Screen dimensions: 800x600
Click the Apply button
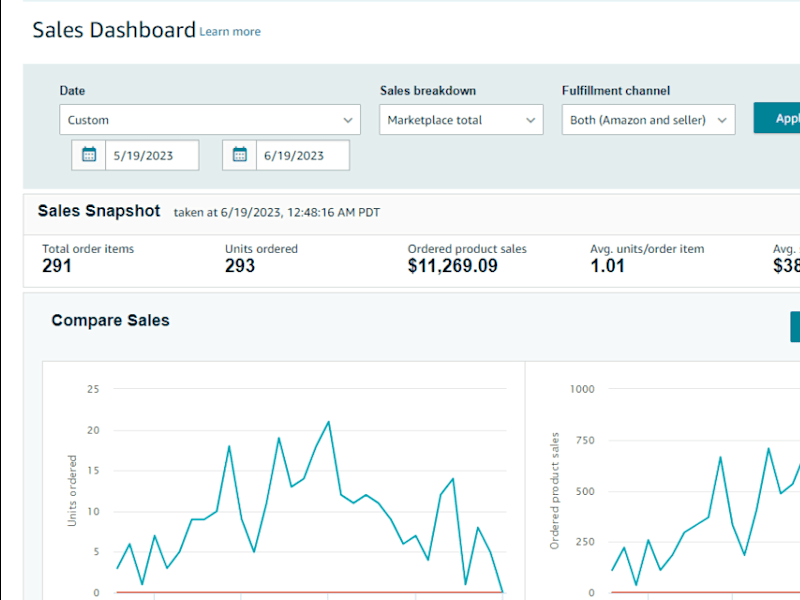(777, 118)
